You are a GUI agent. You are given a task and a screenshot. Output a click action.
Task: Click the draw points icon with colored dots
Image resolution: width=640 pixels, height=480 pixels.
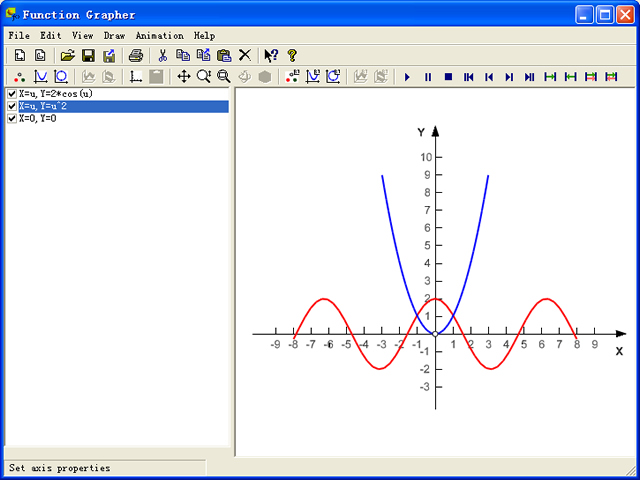pos(20,76)
